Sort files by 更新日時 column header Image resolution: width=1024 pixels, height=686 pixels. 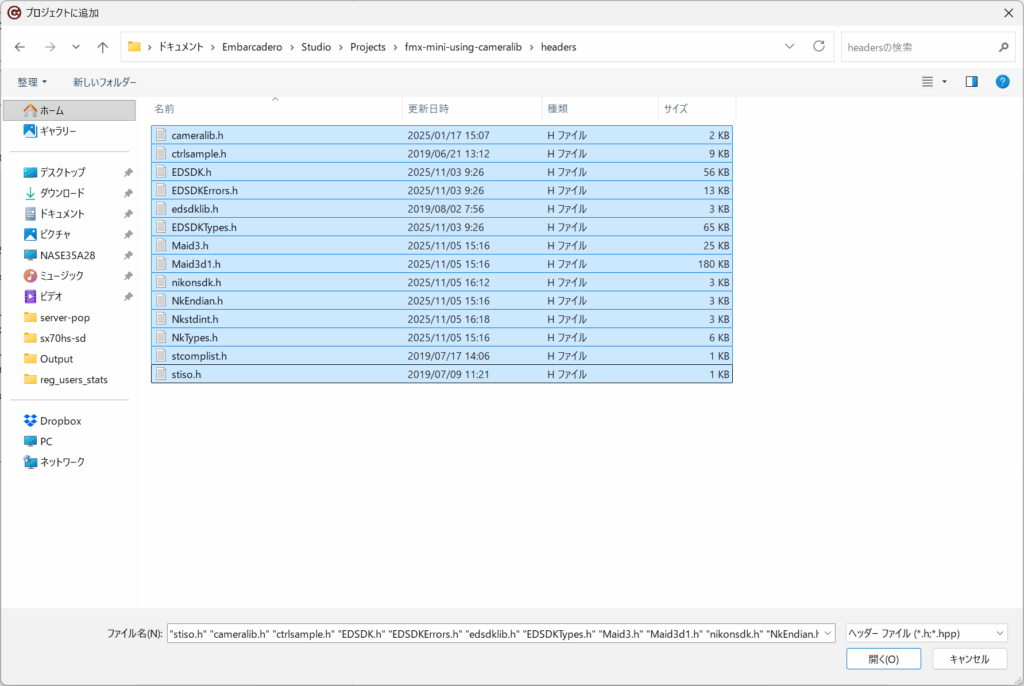[428, 108]
